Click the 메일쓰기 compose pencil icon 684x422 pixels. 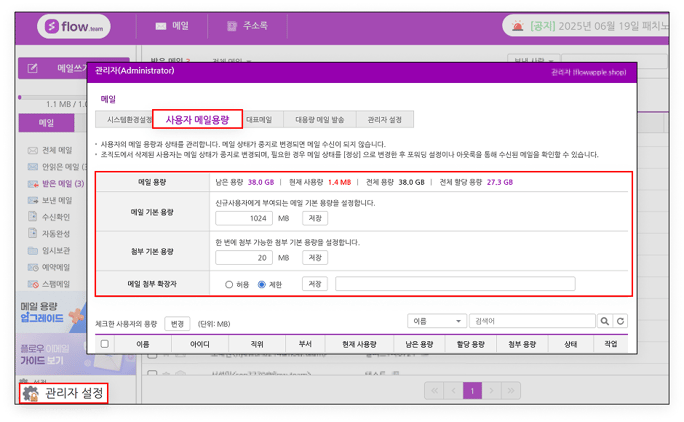[x=33, y=68]
